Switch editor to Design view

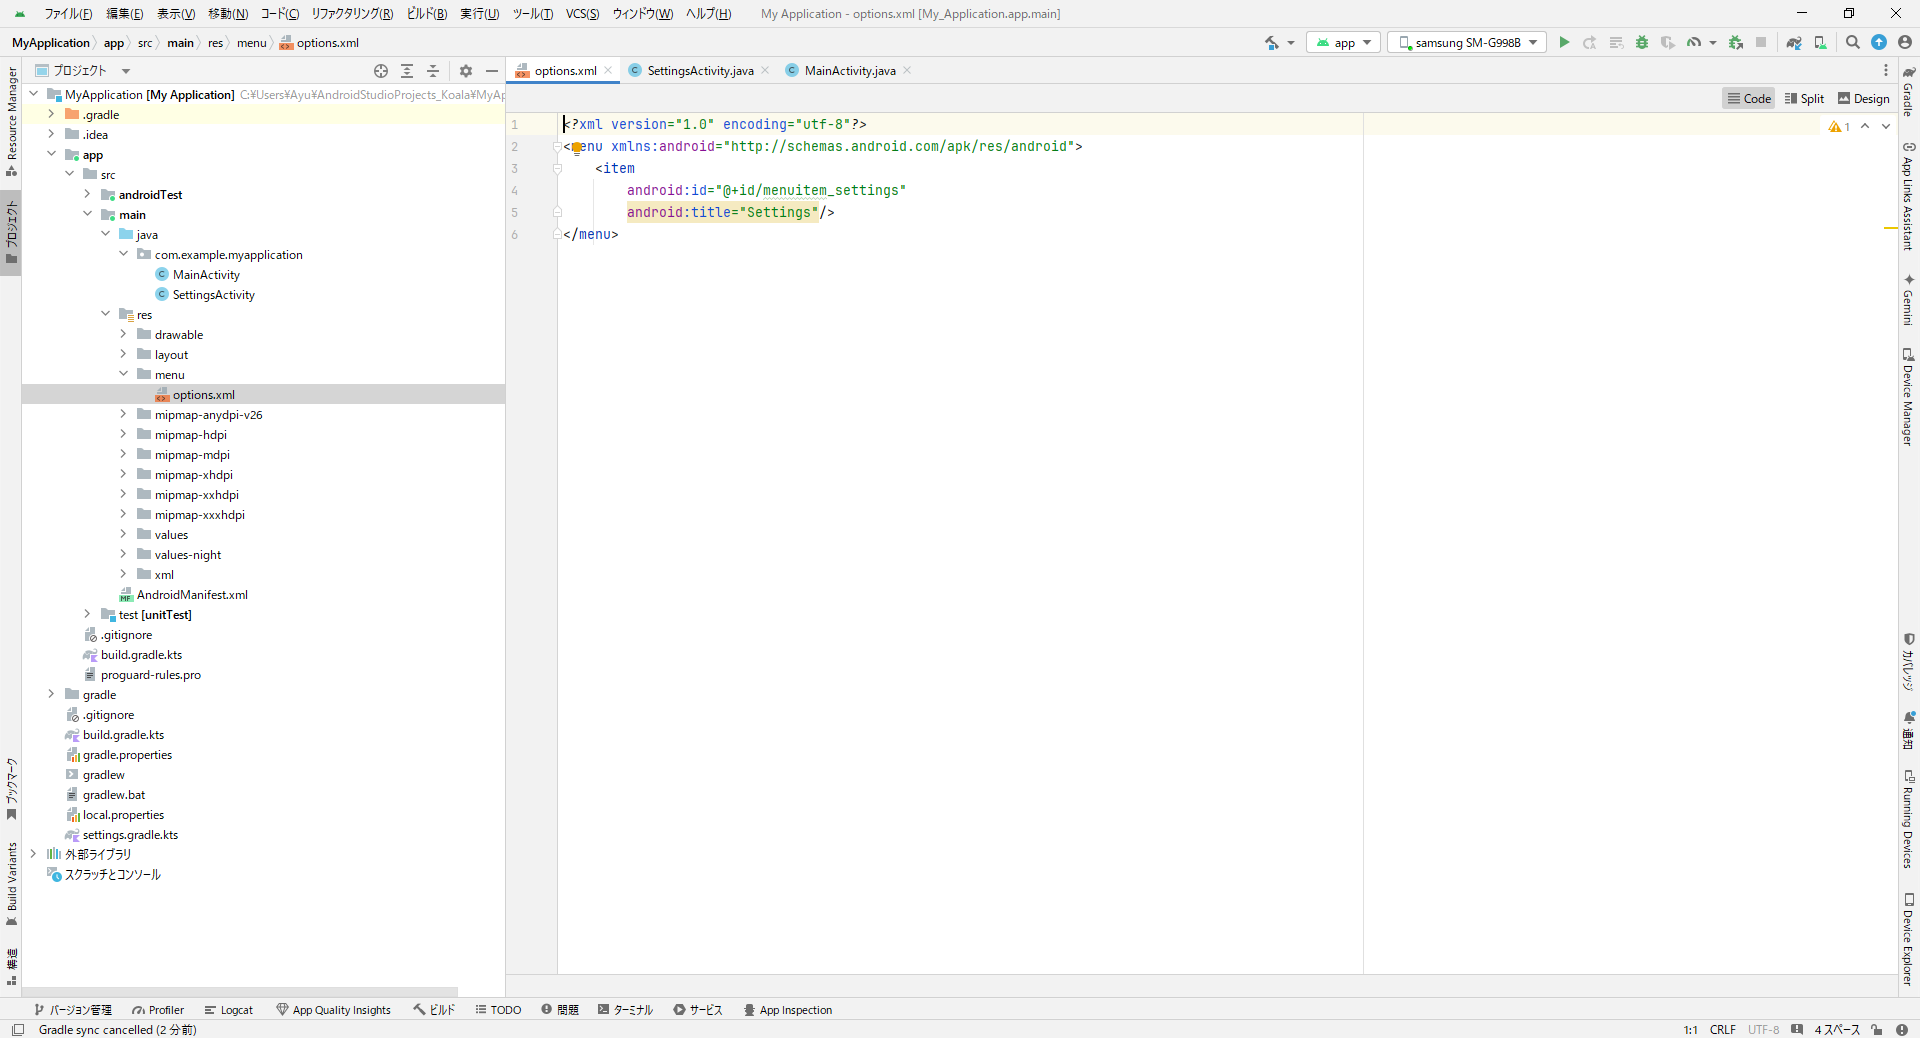pos(1863,99)
